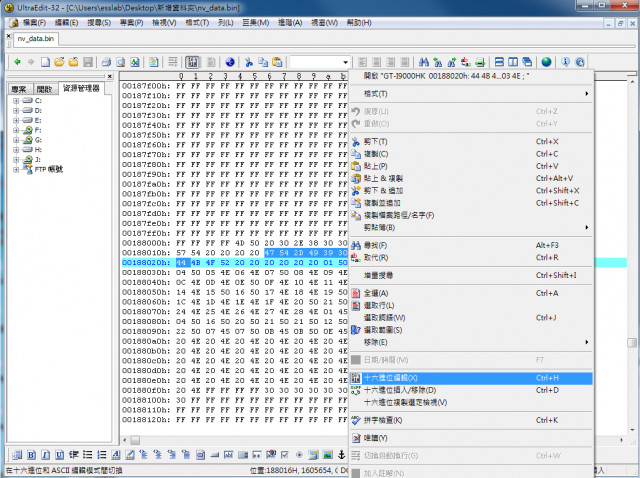This screenshot has height=478, width=640.
Task: Switch to the nv_data.bin file tab
Action: pyautogui.click(x=36, y=39)
